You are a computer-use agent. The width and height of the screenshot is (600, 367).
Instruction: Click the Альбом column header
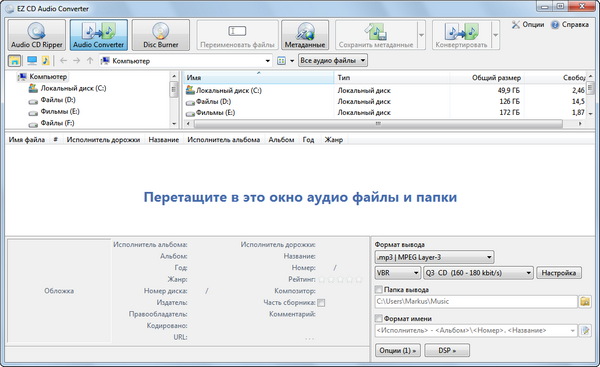point(281,140)
